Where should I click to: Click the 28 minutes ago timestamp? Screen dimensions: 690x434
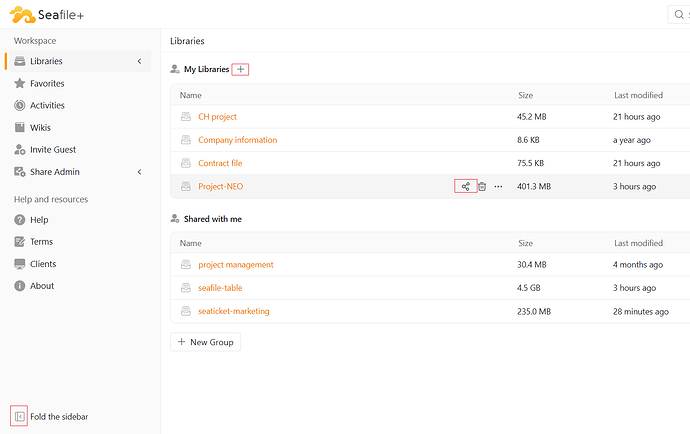641,311
